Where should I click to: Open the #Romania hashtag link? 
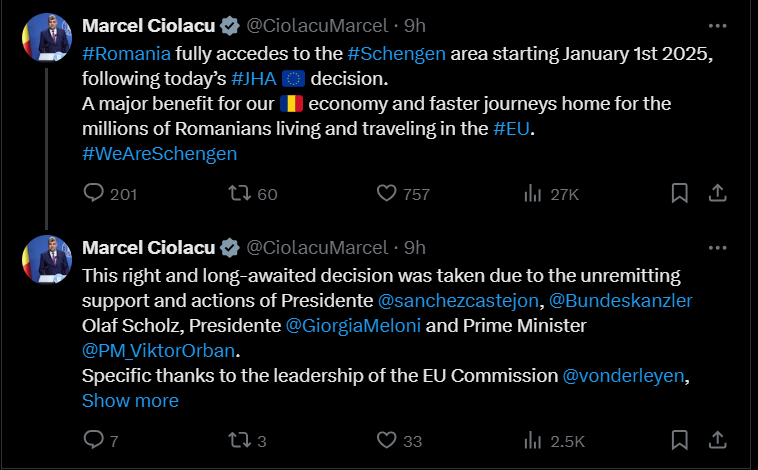pyautogui.click(x=125, y=53)
